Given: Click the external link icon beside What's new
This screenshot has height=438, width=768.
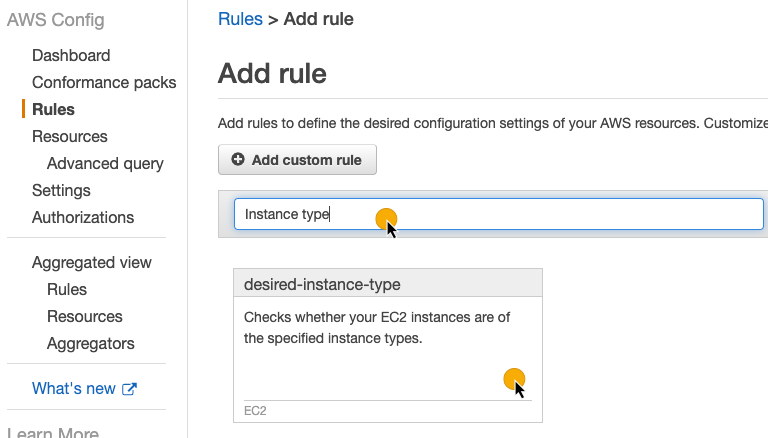Looking at the screenshot, I should pos(129,389).
